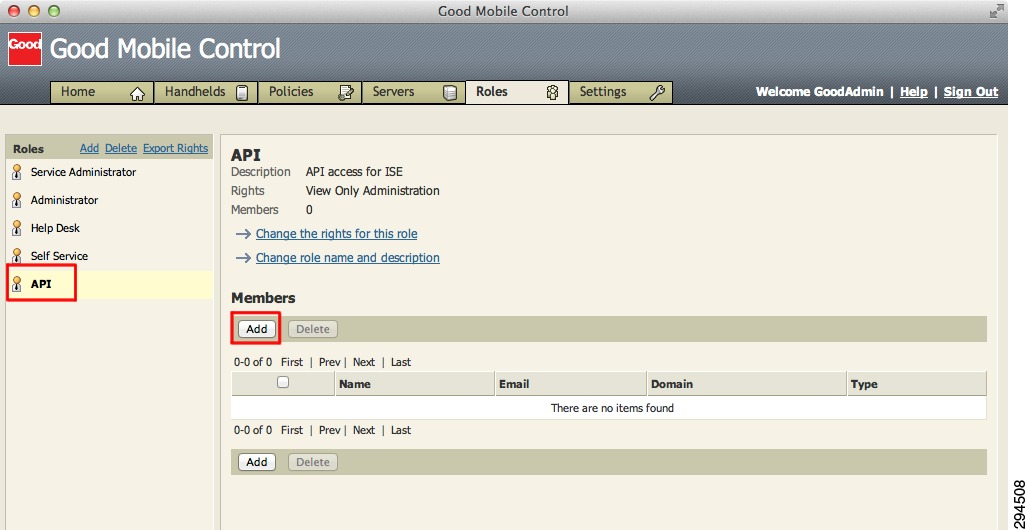Switch to the Handhelds tab
This screenshot has height=530, width=1026.
pos(205,92)
